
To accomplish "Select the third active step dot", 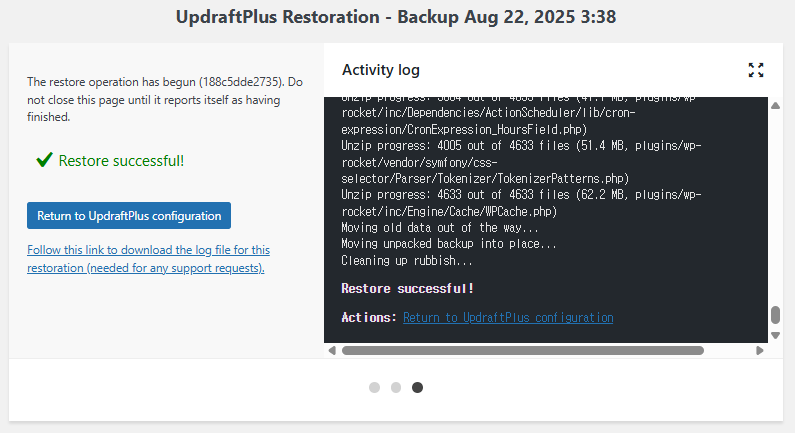I will [x=417, y=387].
